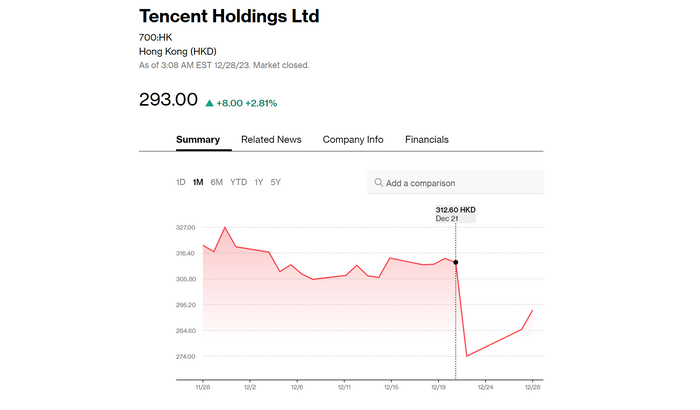
Task: Choose the 1Y chart range
Action: click(x=259, y=182)
